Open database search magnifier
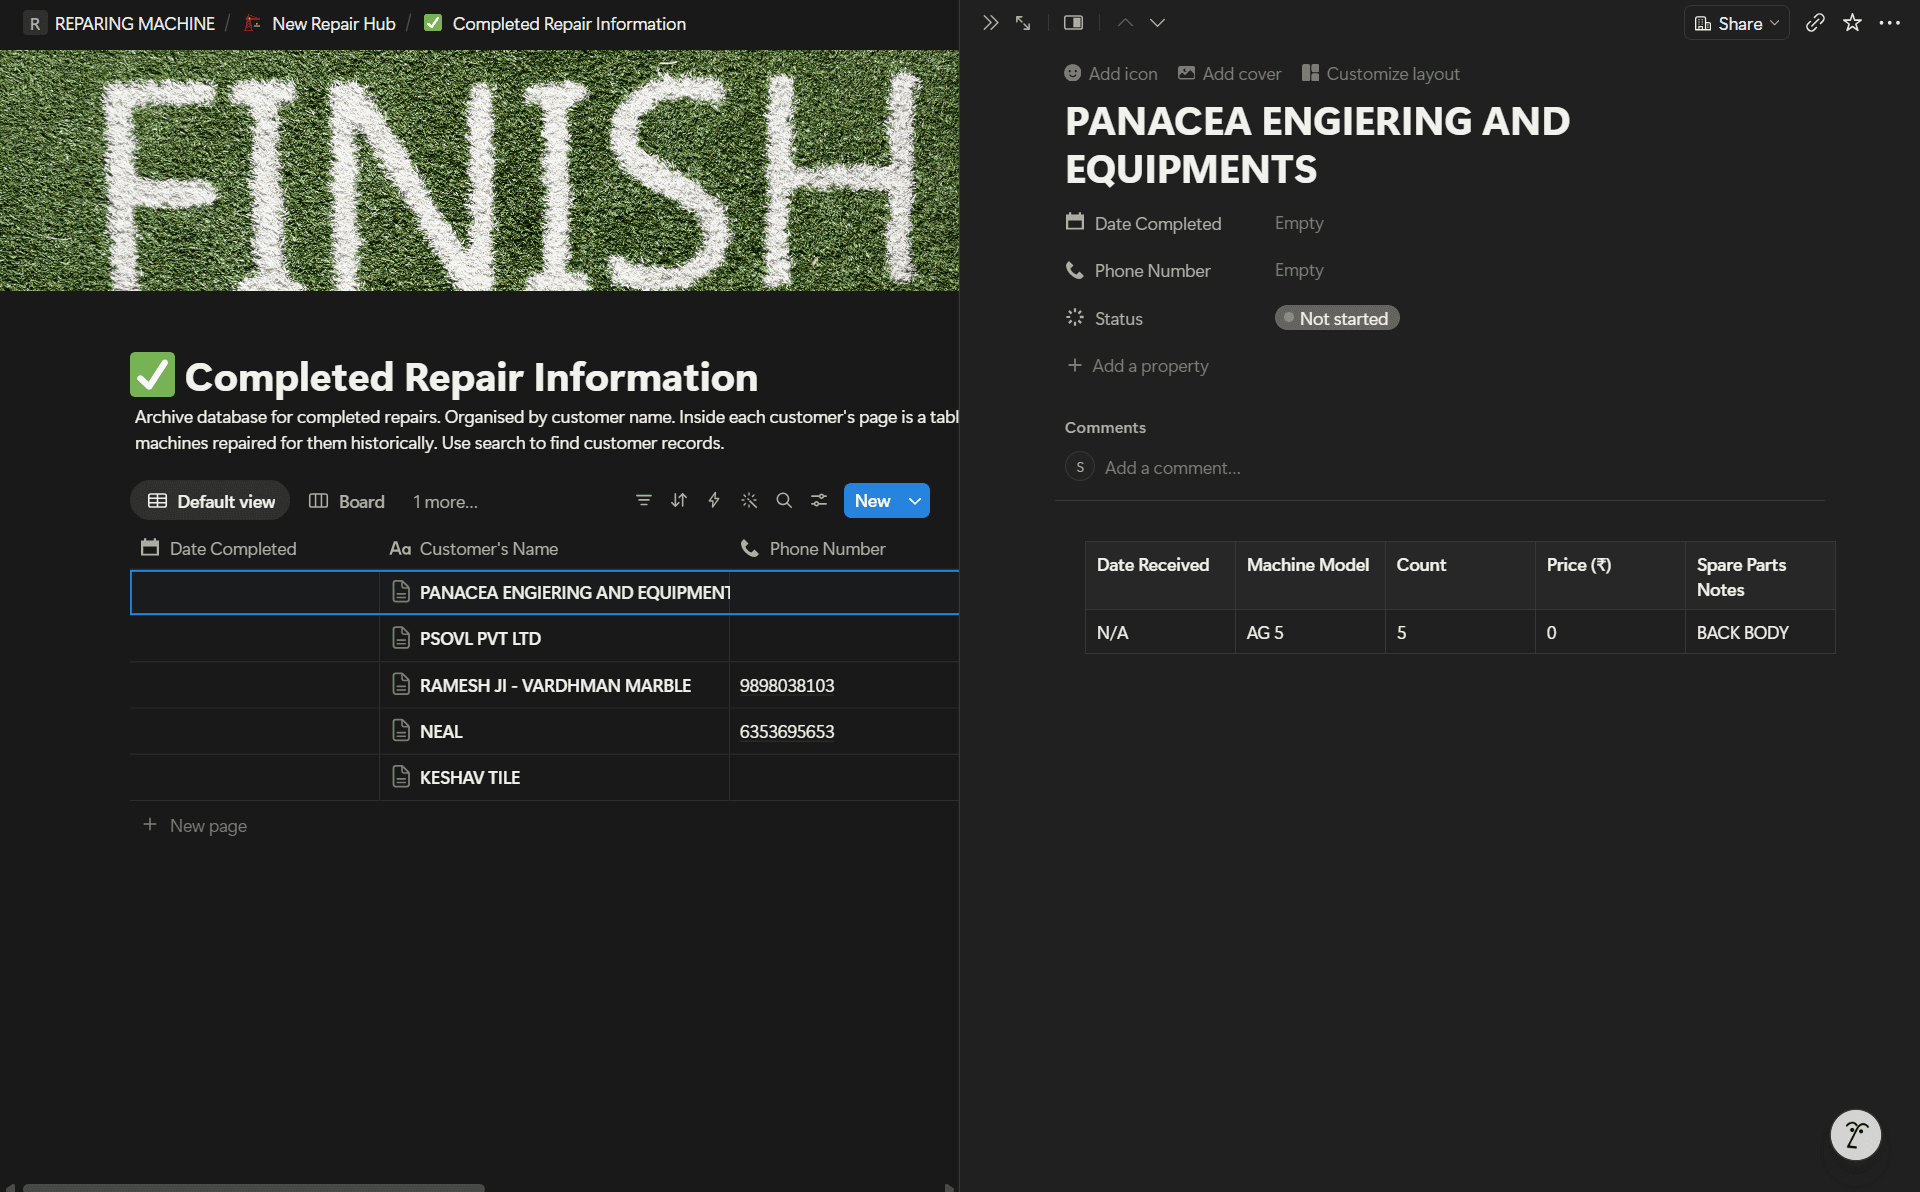 pyautogui.click(x=784, y=501)
